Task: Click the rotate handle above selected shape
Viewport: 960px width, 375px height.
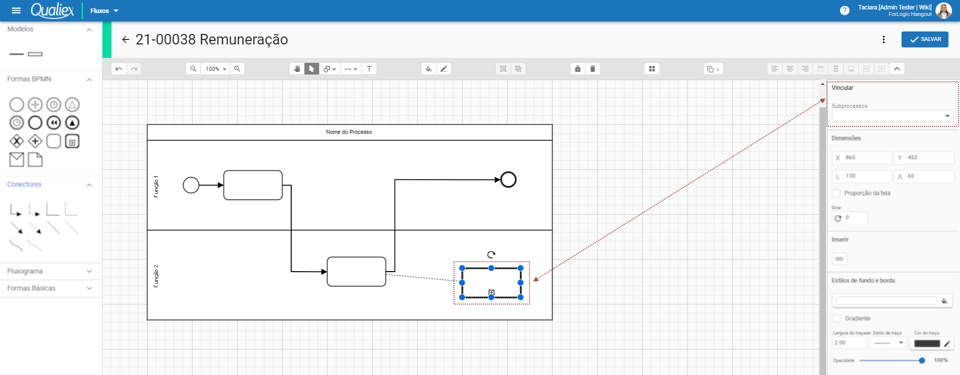Action: (491, 255)
